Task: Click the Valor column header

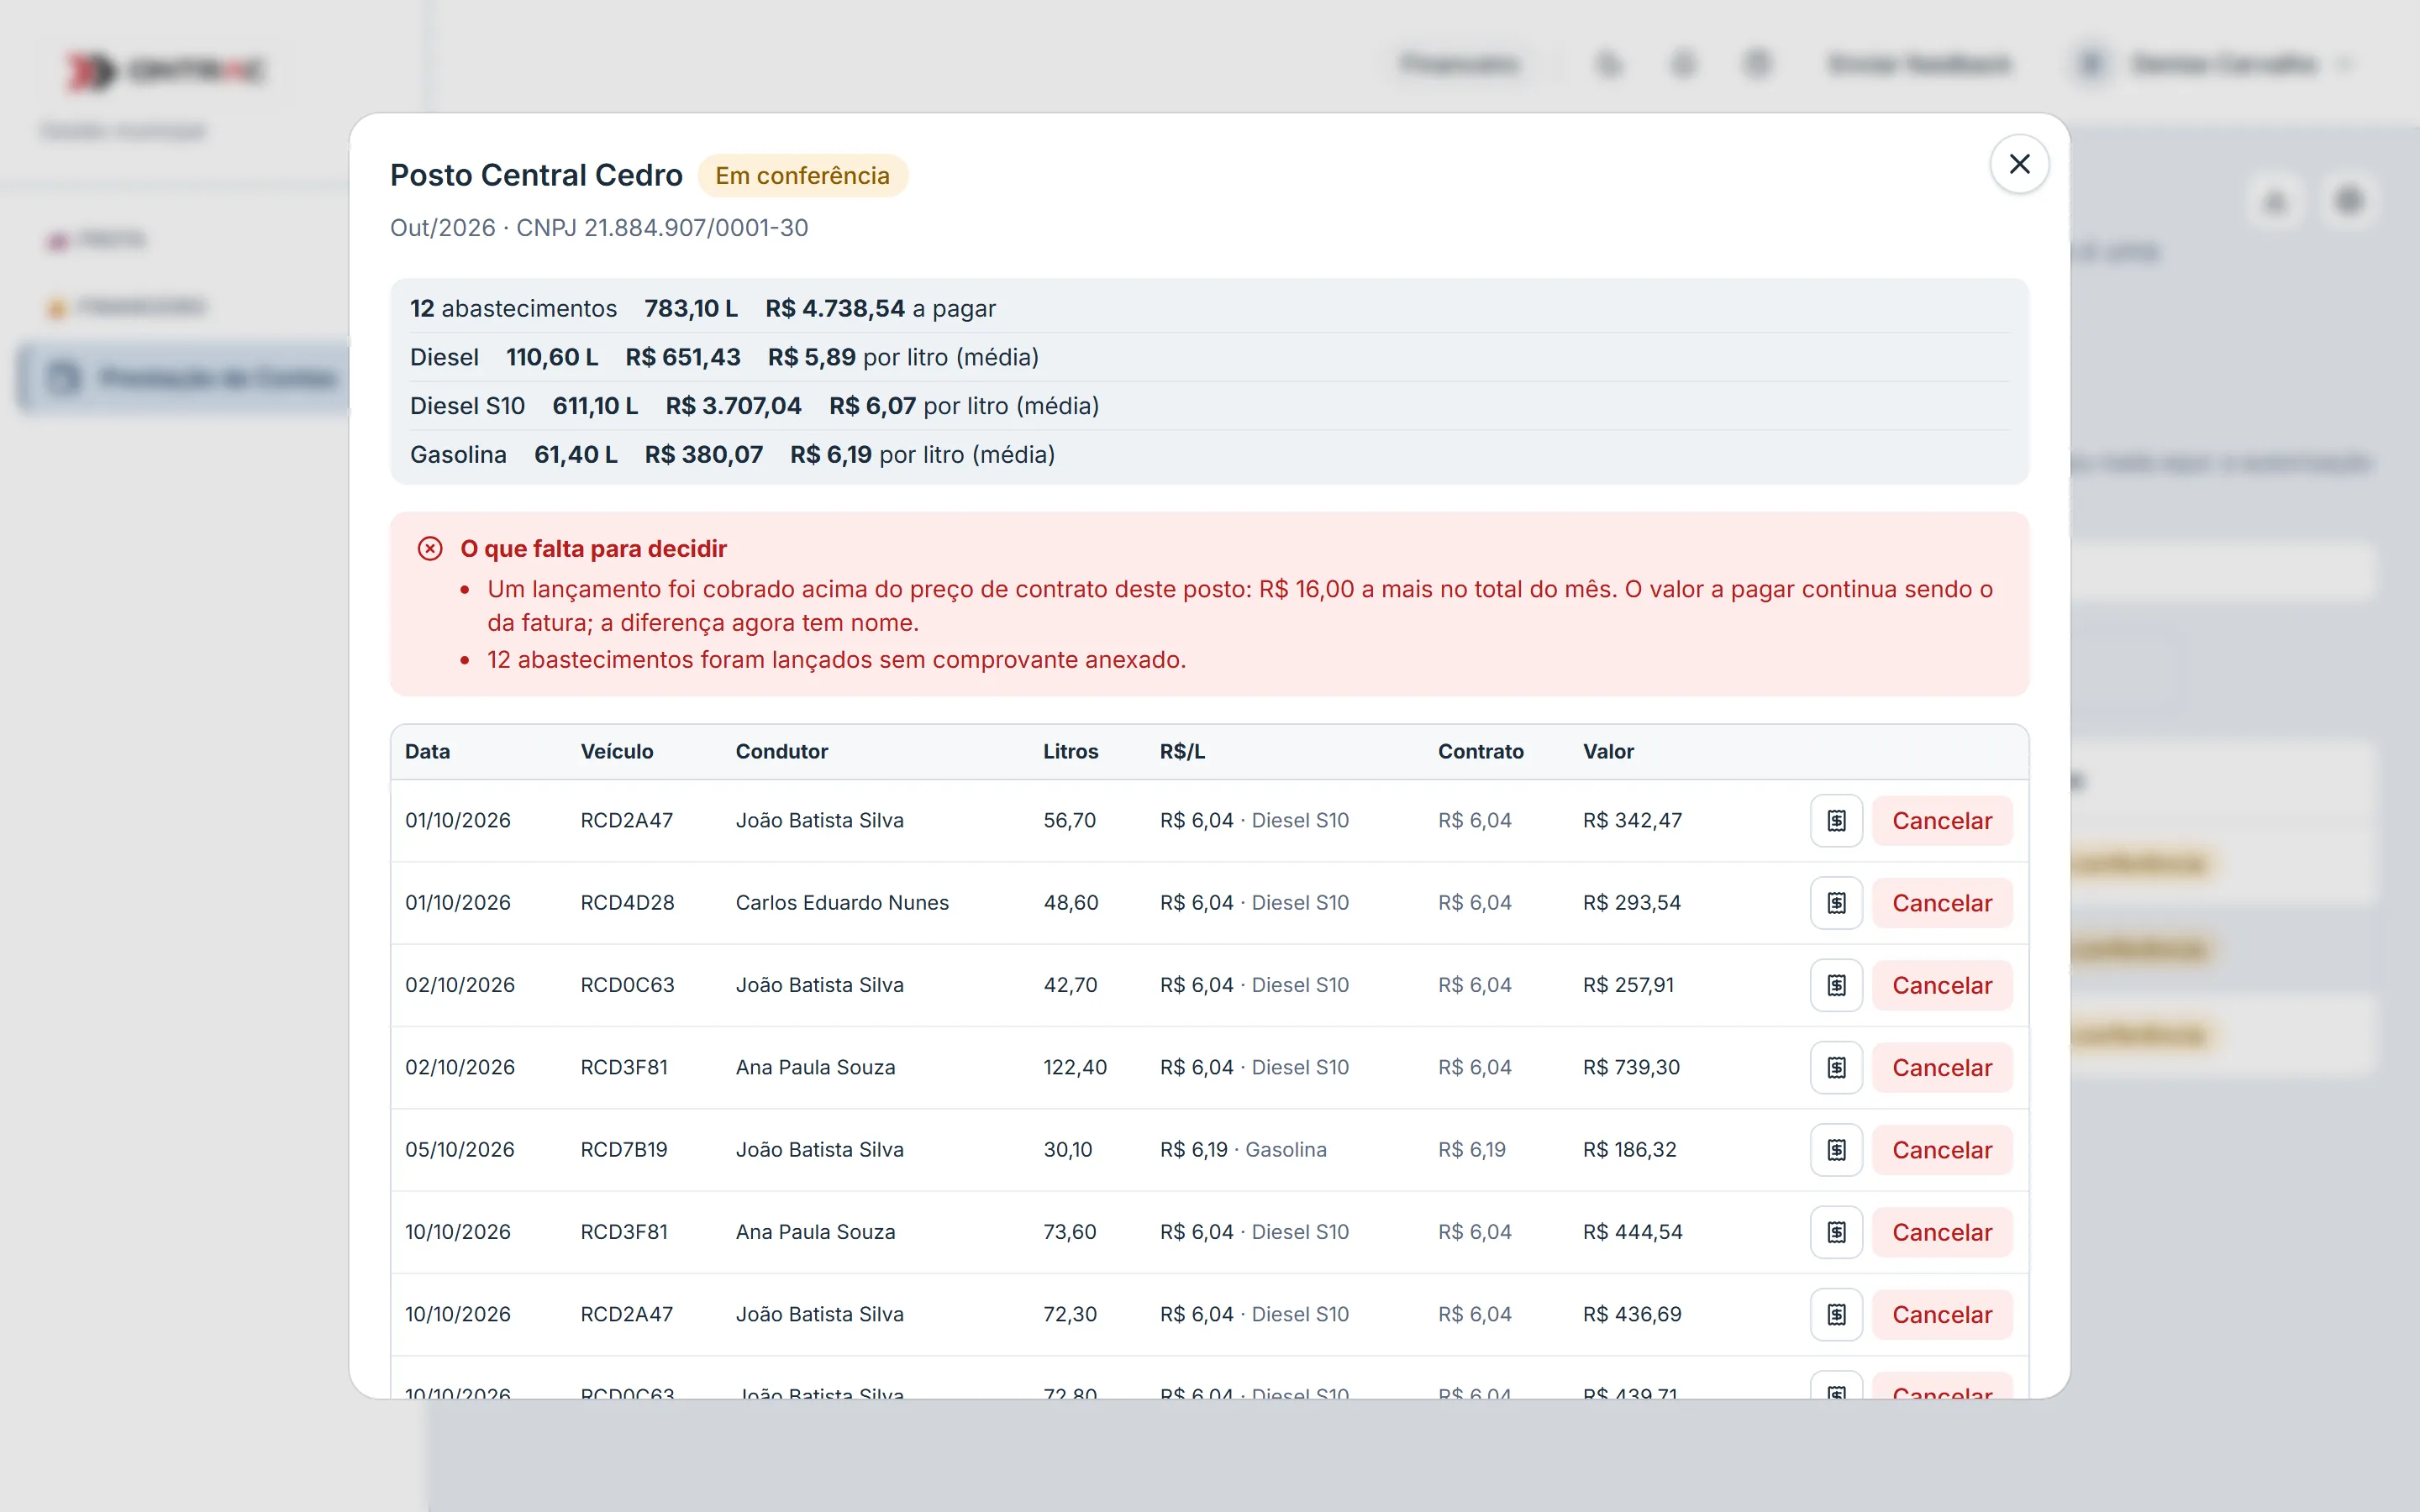Action: click(x=1608, y=751)
